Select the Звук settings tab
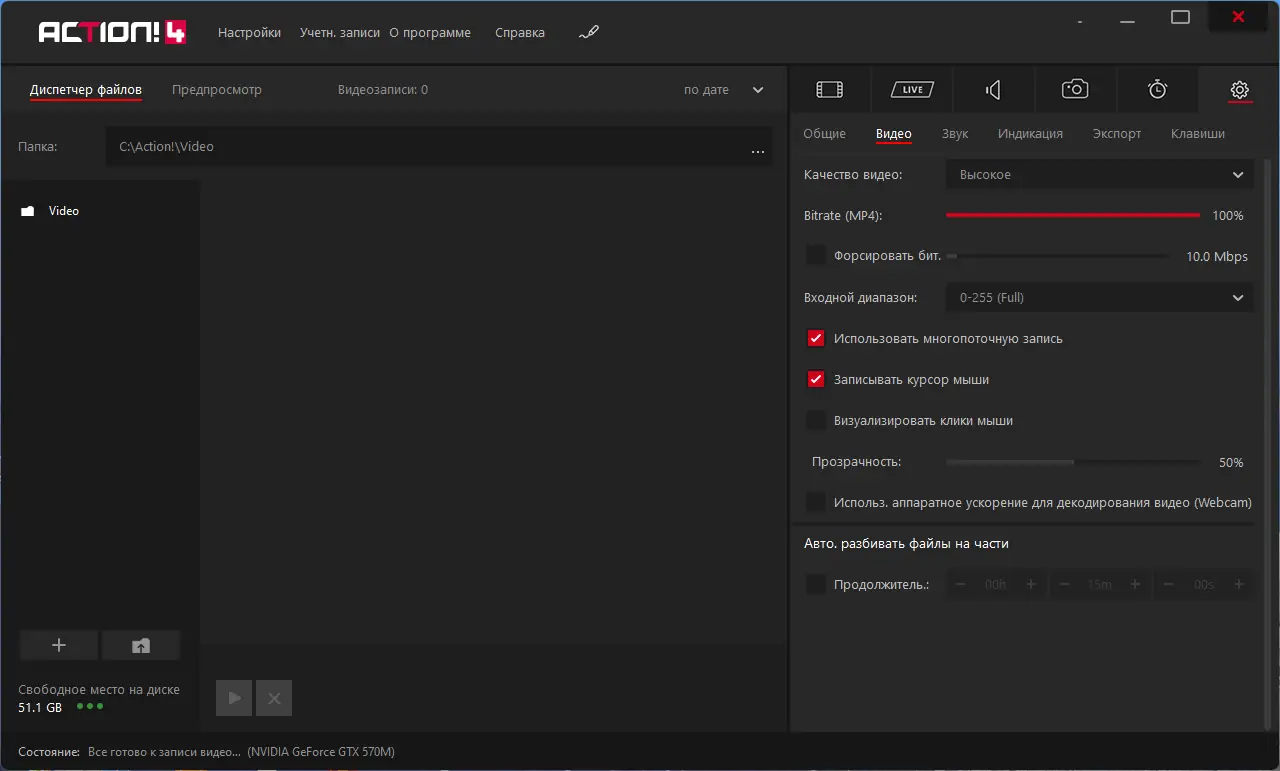Image resolution: width=1280 pixels, height=771 pixels. point(955,134)
